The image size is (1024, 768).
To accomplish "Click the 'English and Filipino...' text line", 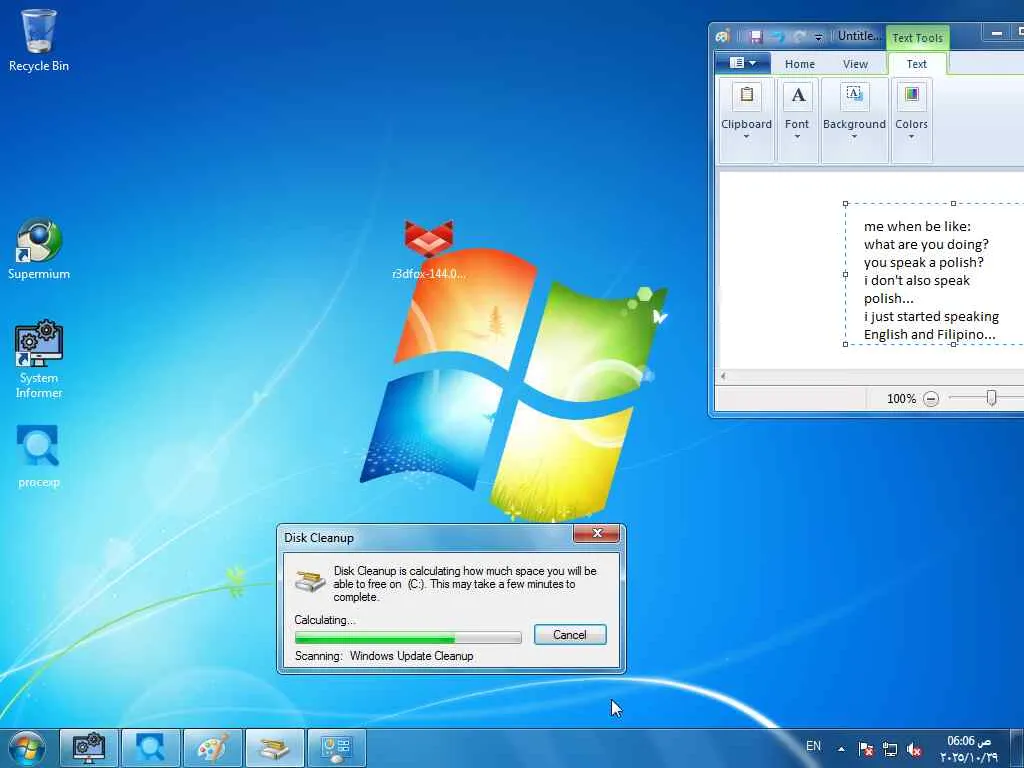I will coord(929,334).
